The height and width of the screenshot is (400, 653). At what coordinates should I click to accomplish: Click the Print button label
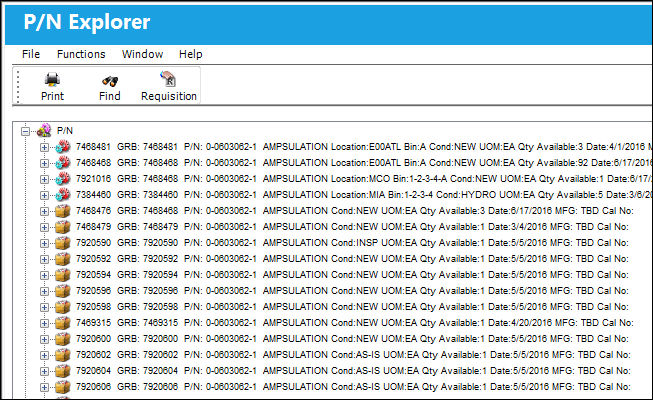(52, 96)
